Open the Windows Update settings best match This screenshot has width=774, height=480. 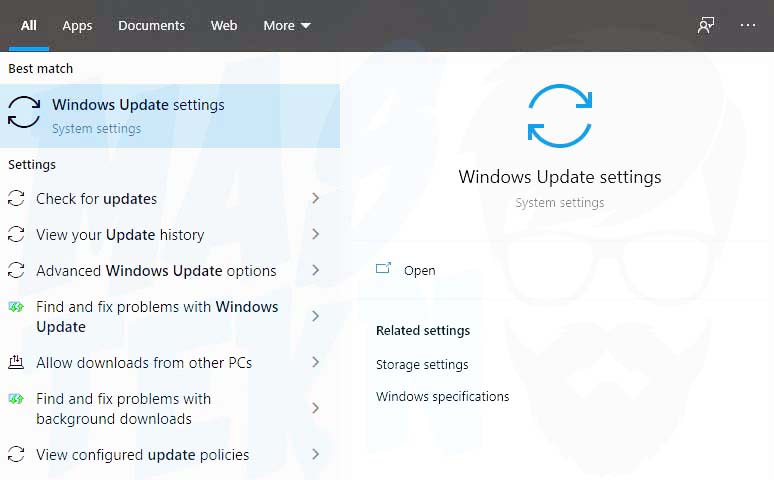(170, 116)
